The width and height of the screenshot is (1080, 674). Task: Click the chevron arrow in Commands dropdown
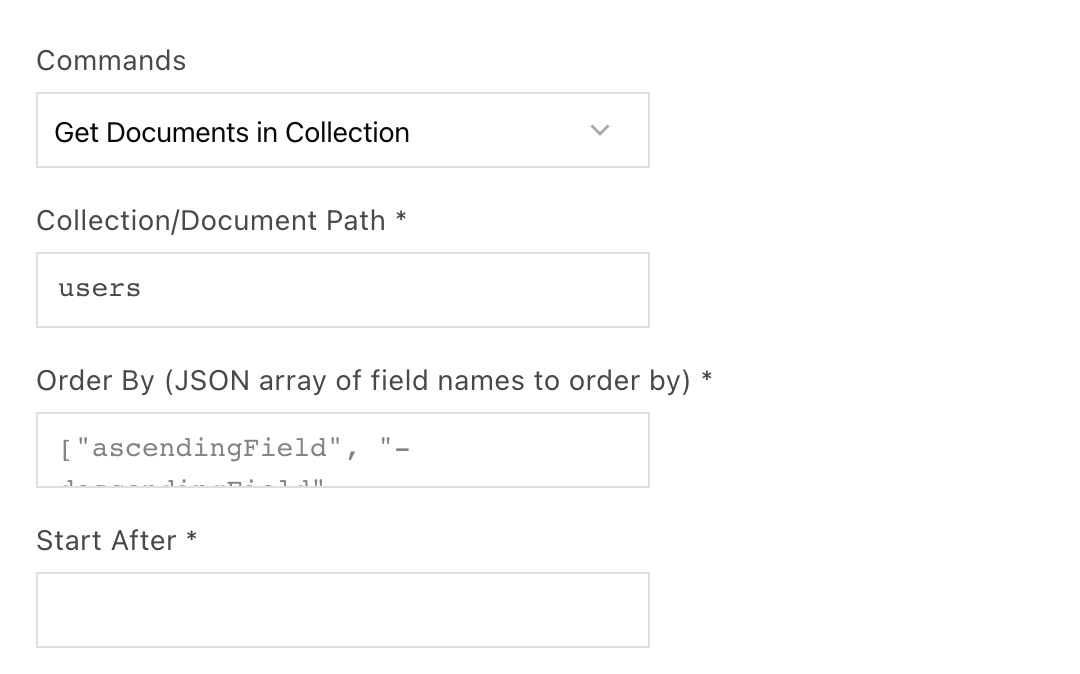pos(600,130)
